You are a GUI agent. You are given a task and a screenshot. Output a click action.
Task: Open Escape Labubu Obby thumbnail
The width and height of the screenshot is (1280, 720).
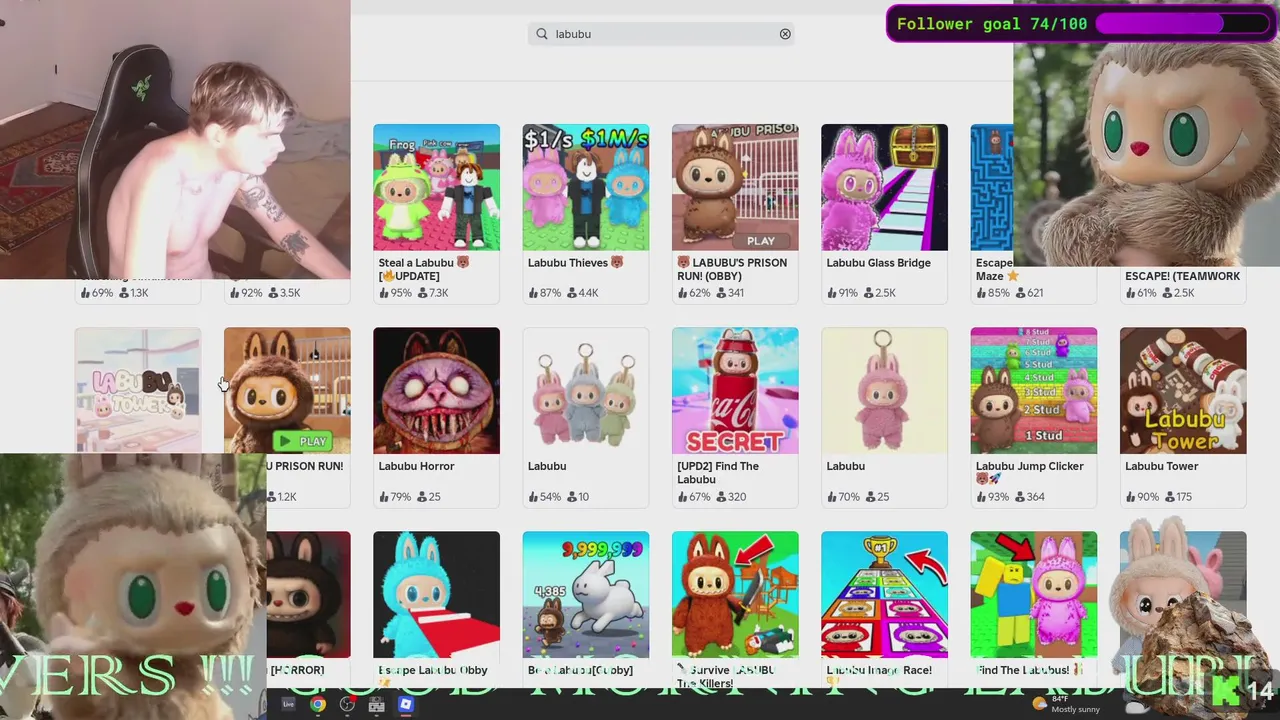(436, 594)
